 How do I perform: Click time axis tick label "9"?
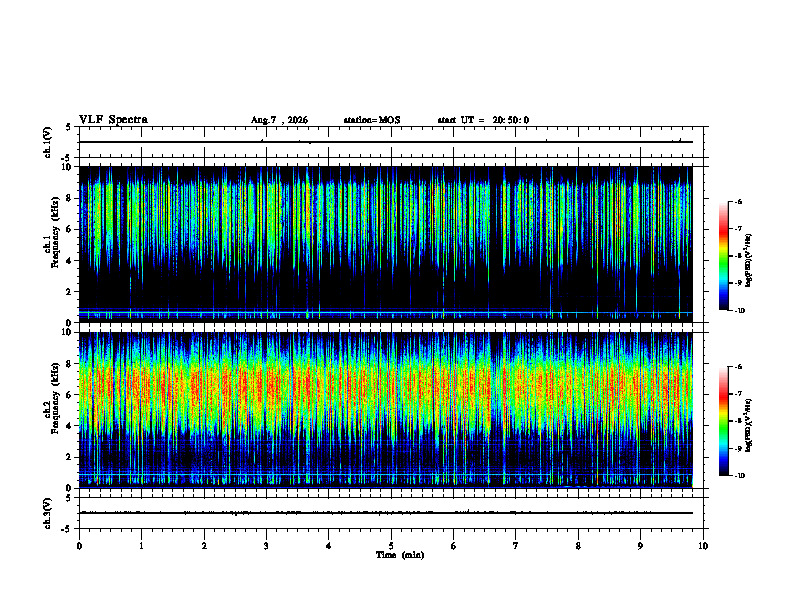[640, 546]
